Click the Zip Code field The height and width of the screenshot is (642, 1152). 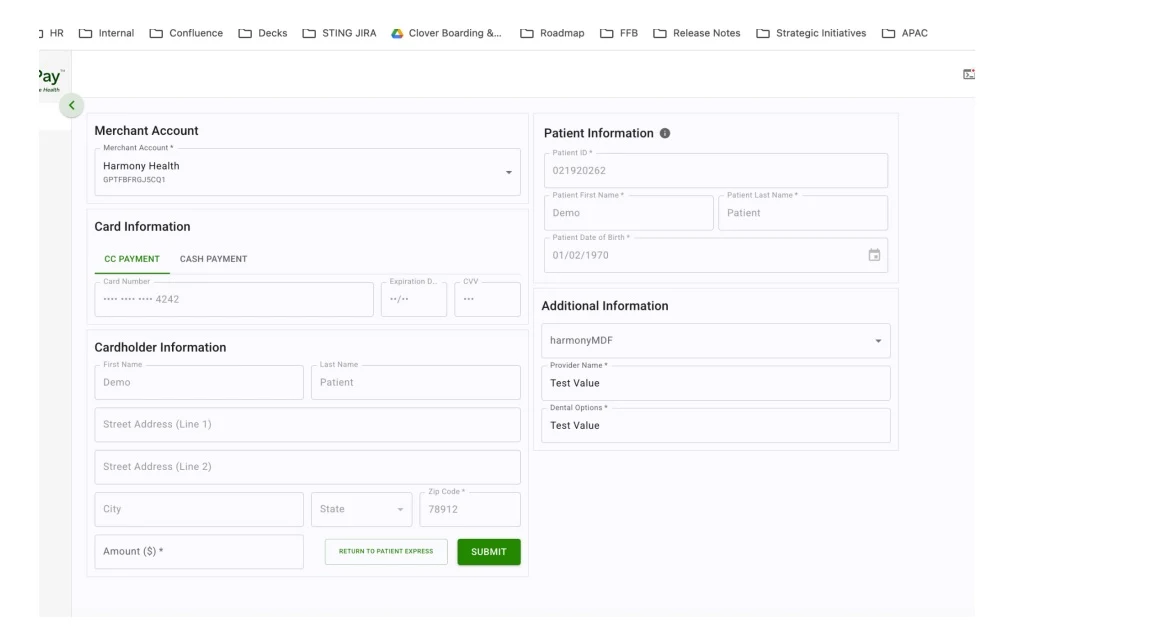(x=470, y=509)
